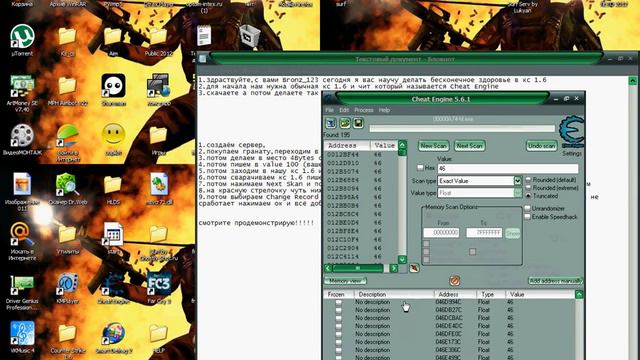Open the Help menu in Cheat Engine

(384, 110)
